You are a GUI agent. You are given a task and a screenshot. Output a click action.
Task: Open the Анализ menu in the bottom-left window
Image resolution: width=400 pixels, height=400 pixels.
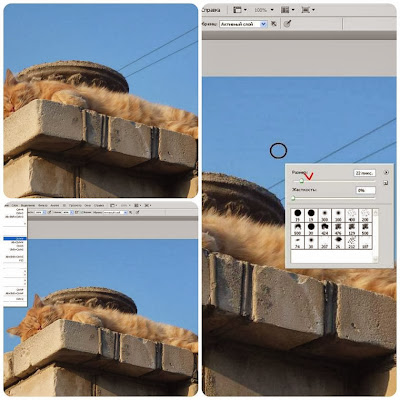click(x=55, y=205)
